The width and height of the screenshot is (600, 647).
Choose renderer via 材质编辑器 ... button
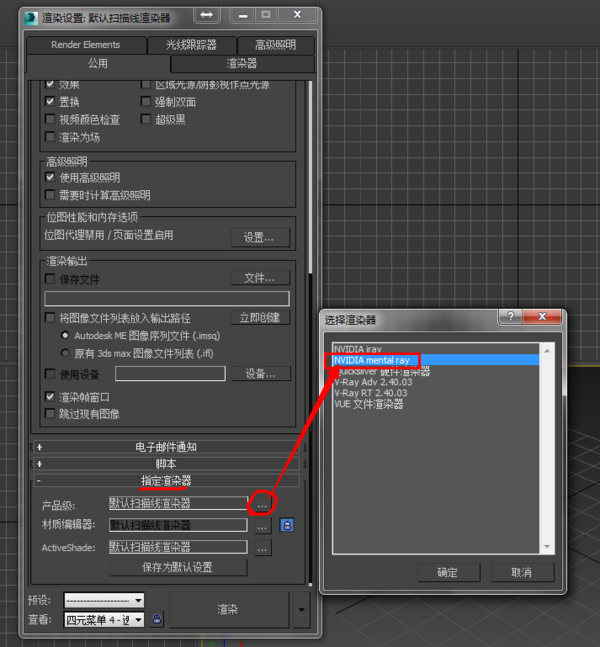(263, 525)
